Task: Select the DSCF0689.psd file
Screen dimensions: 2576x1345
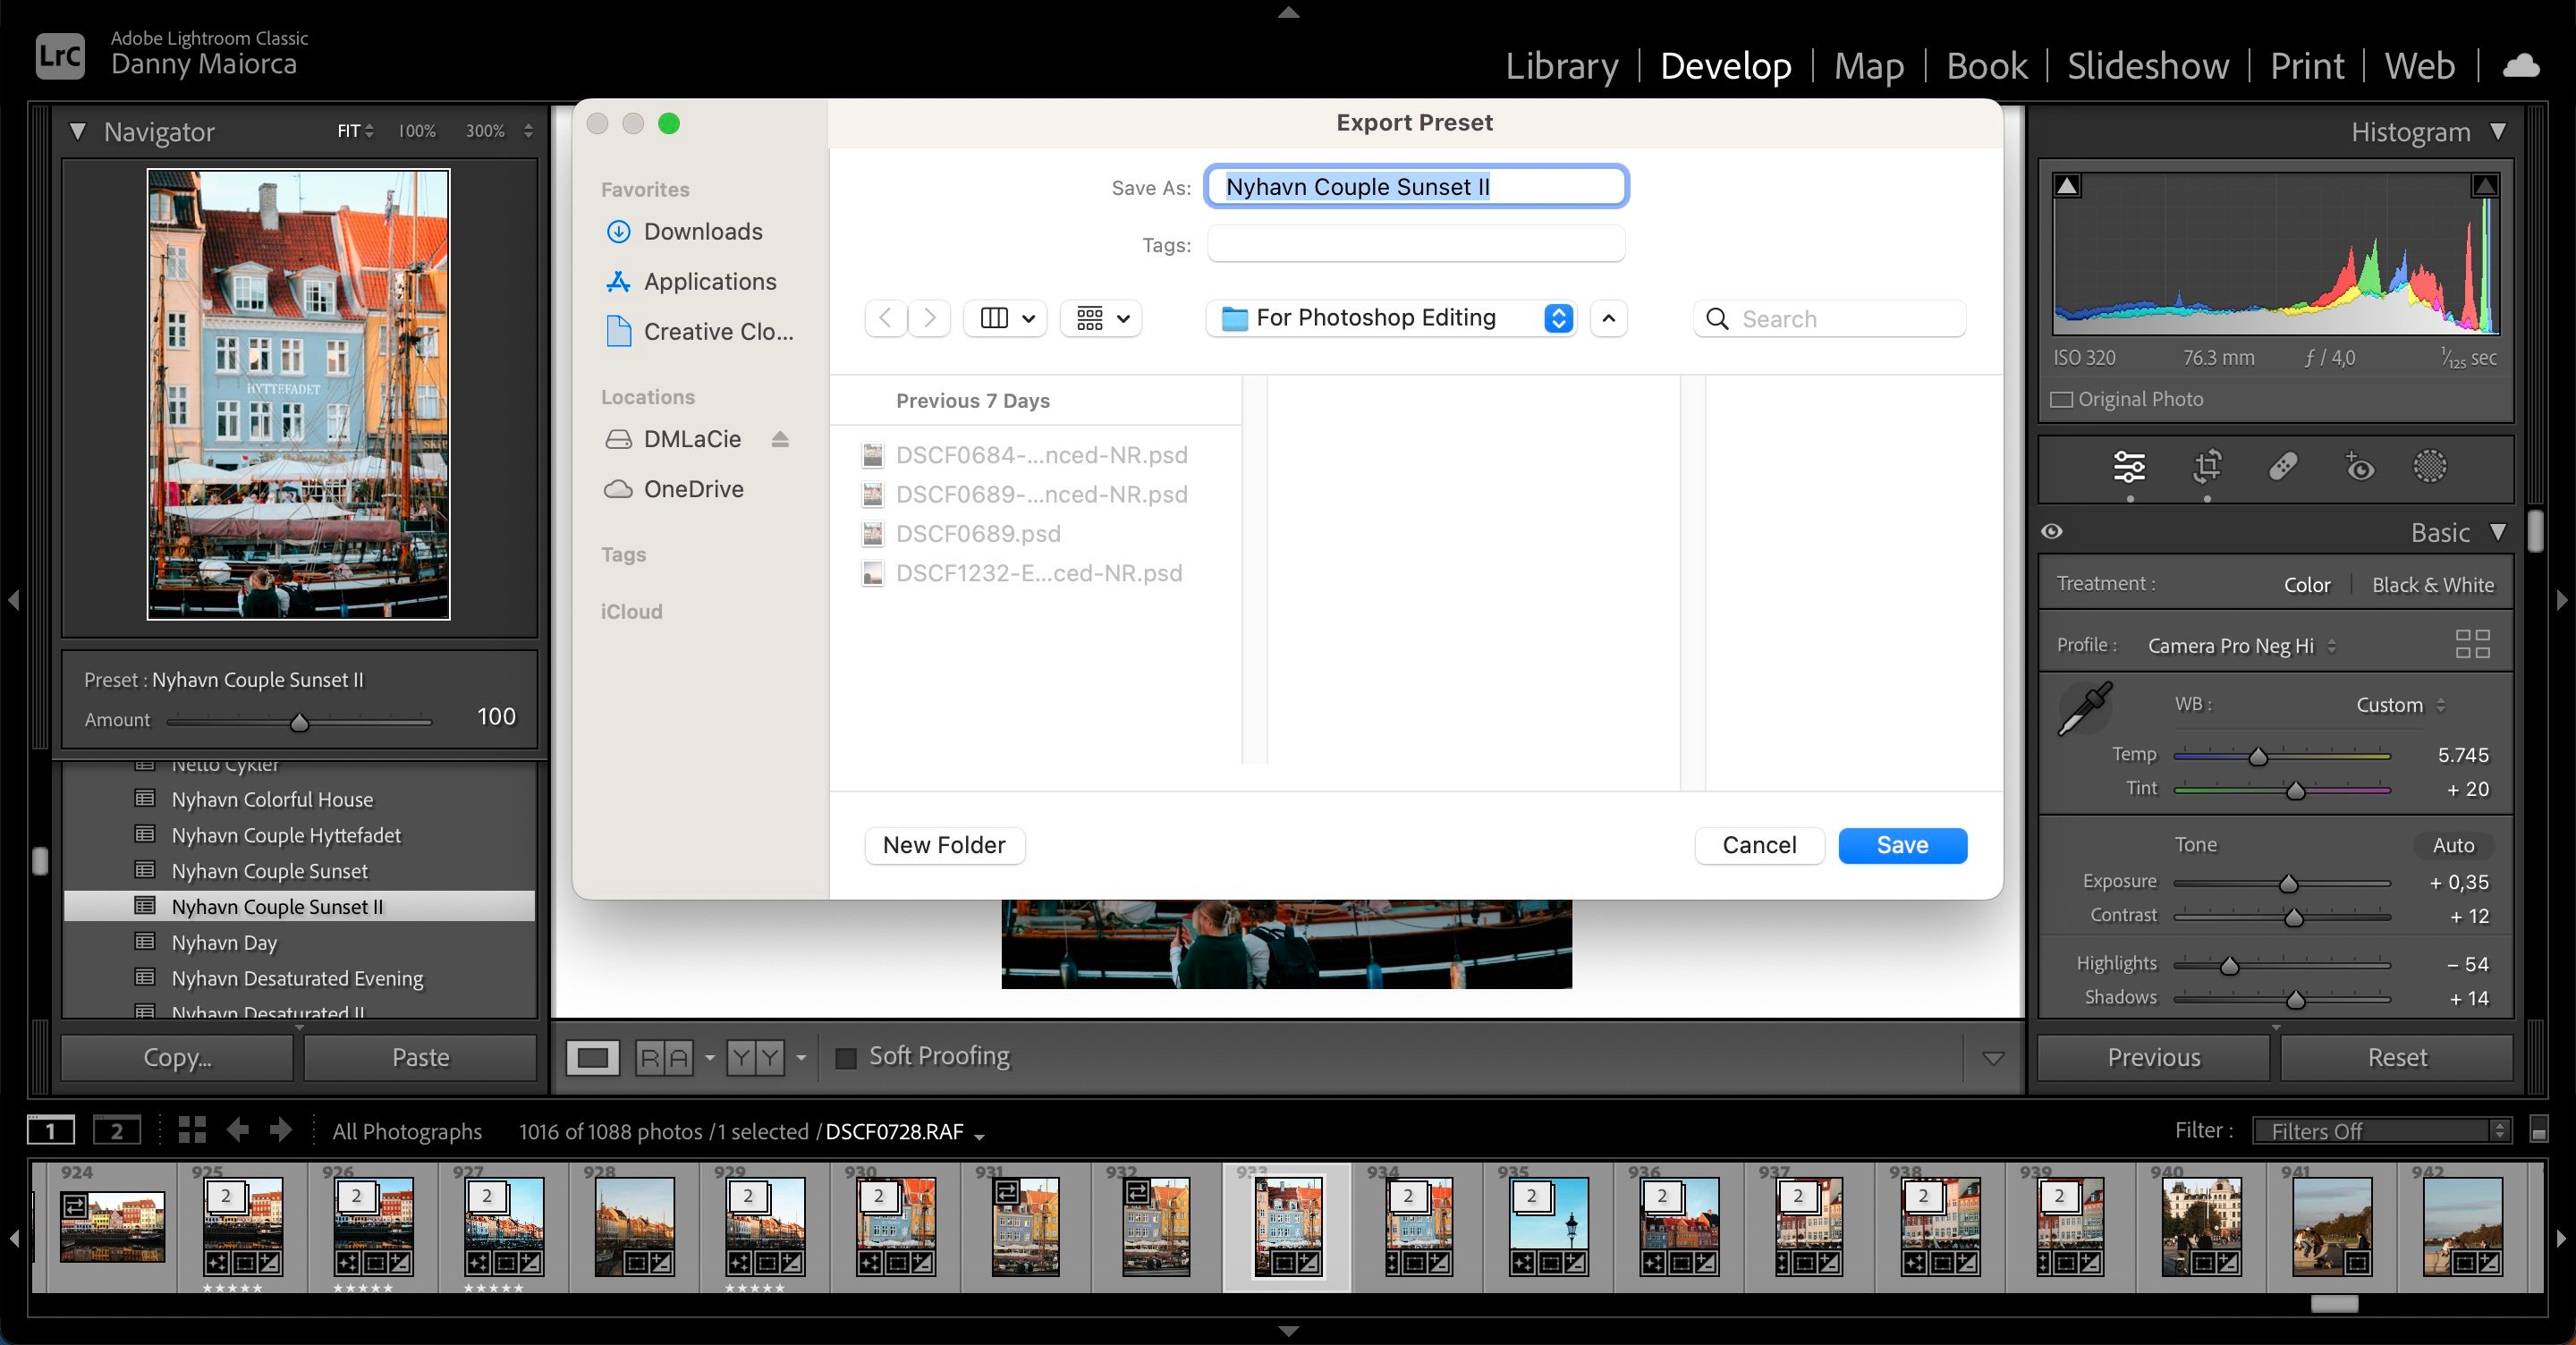Action: tap(977, 533)
